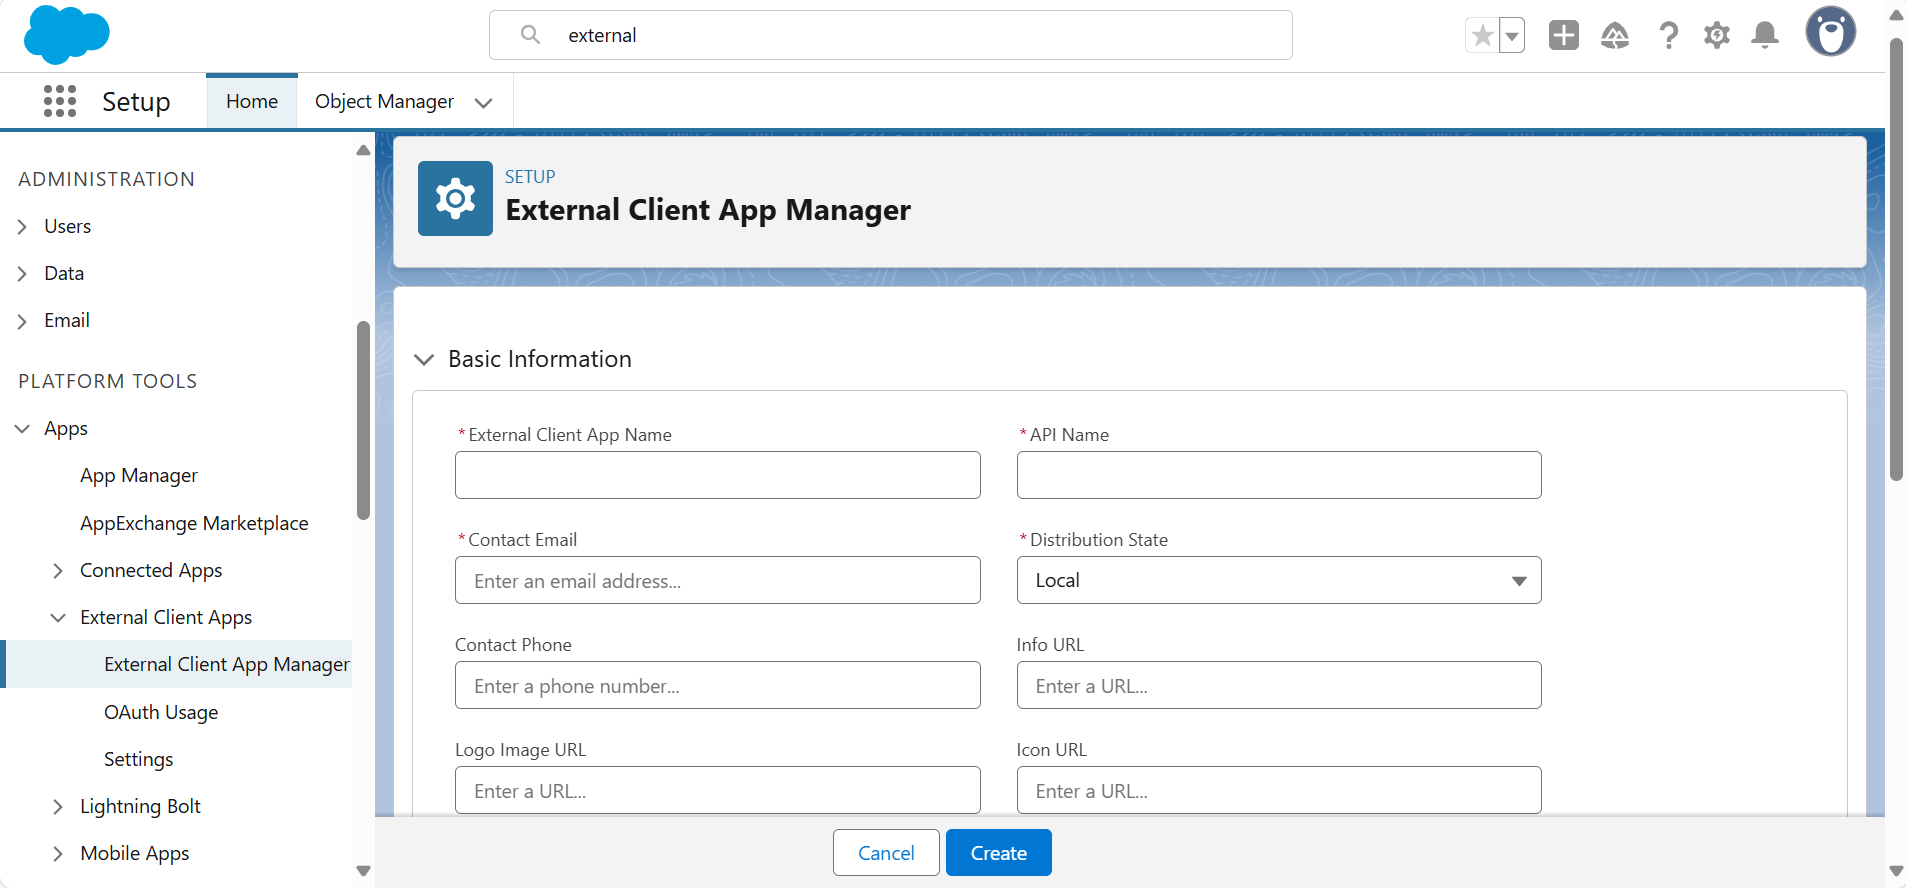1906x888 pixels.
Task: Open the App Launcher grid icon
Action: coord(60,101)
